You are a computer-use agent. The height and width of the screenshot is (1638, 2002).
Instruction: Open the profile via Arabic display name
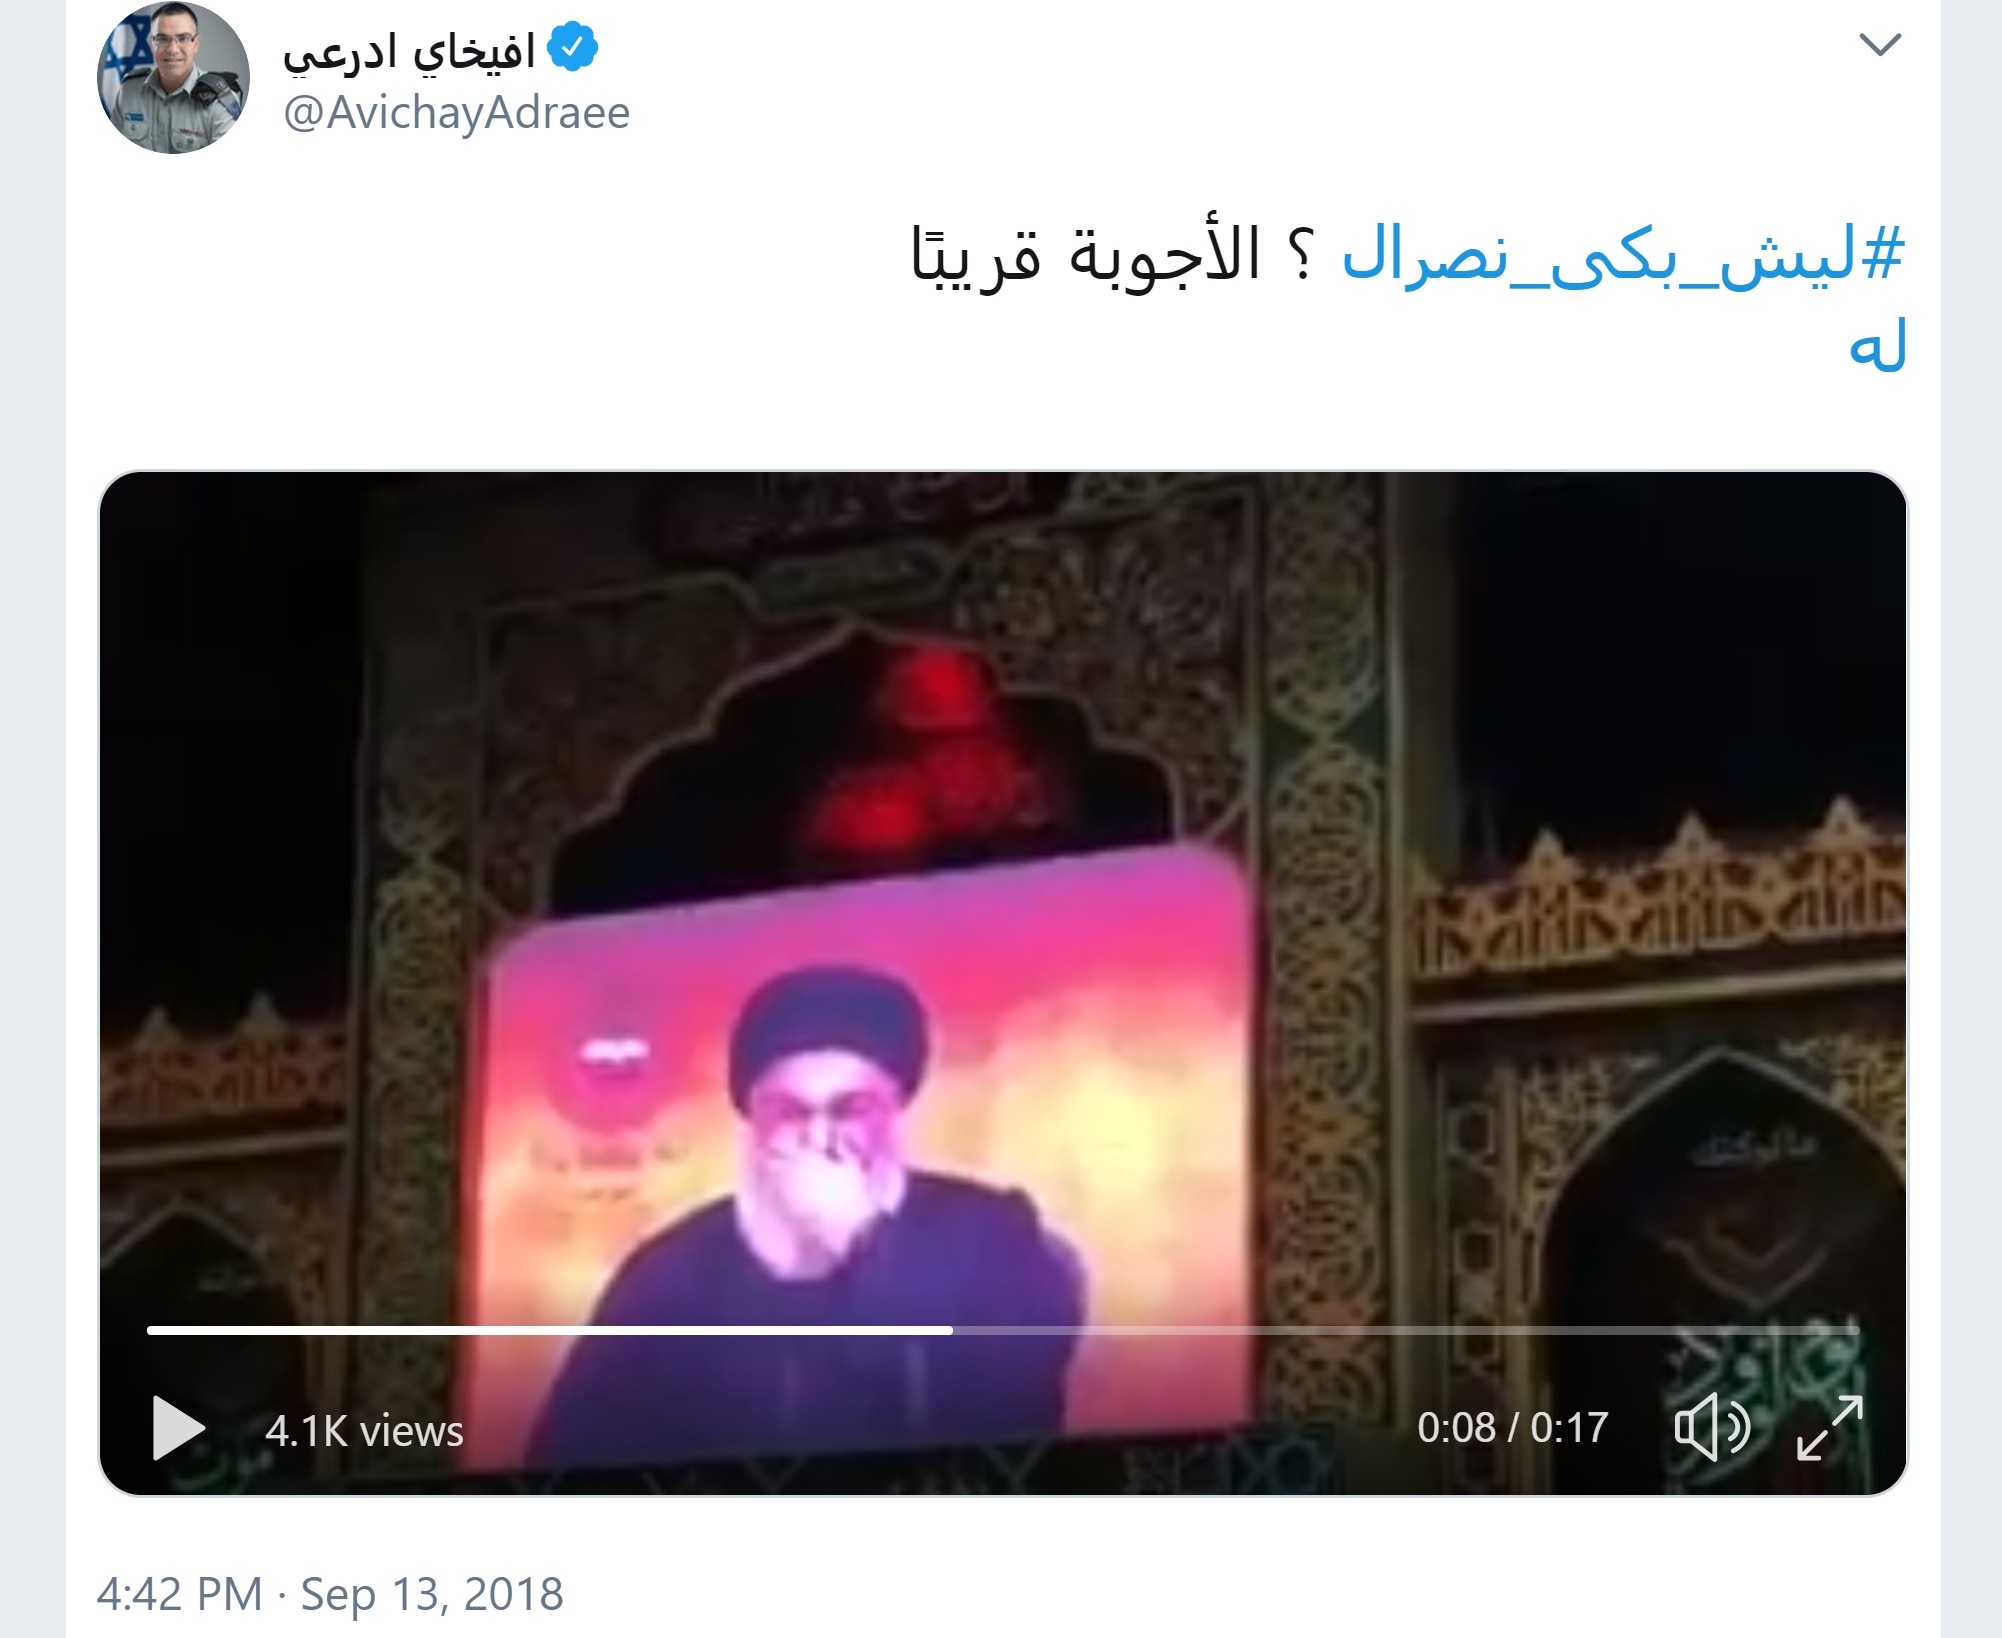tap(409, 50)
